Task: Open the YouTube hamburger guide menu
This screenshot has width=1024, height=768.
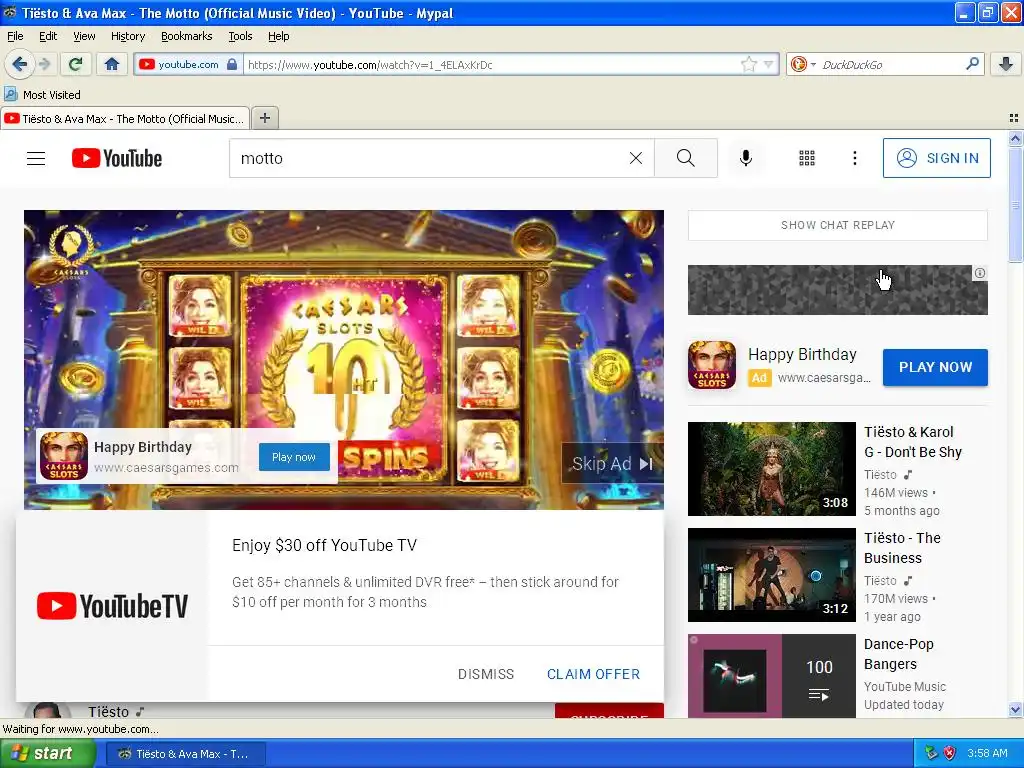Action: coord(36,158)
